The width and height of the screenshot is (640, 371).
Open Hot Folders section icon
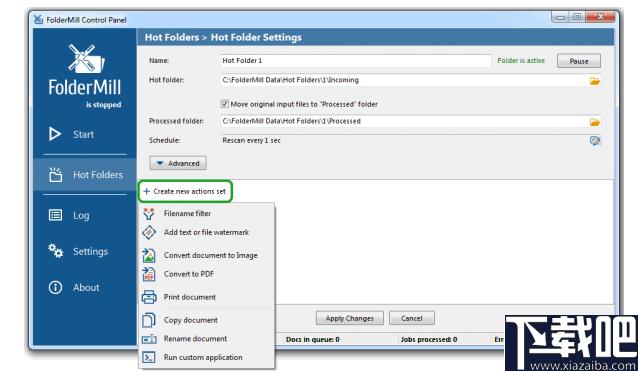coord(56,175)
